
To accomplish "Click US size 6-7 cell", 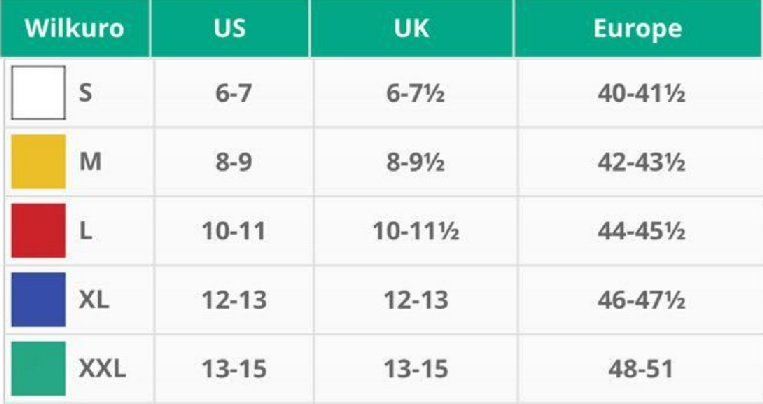I will 233,93.
